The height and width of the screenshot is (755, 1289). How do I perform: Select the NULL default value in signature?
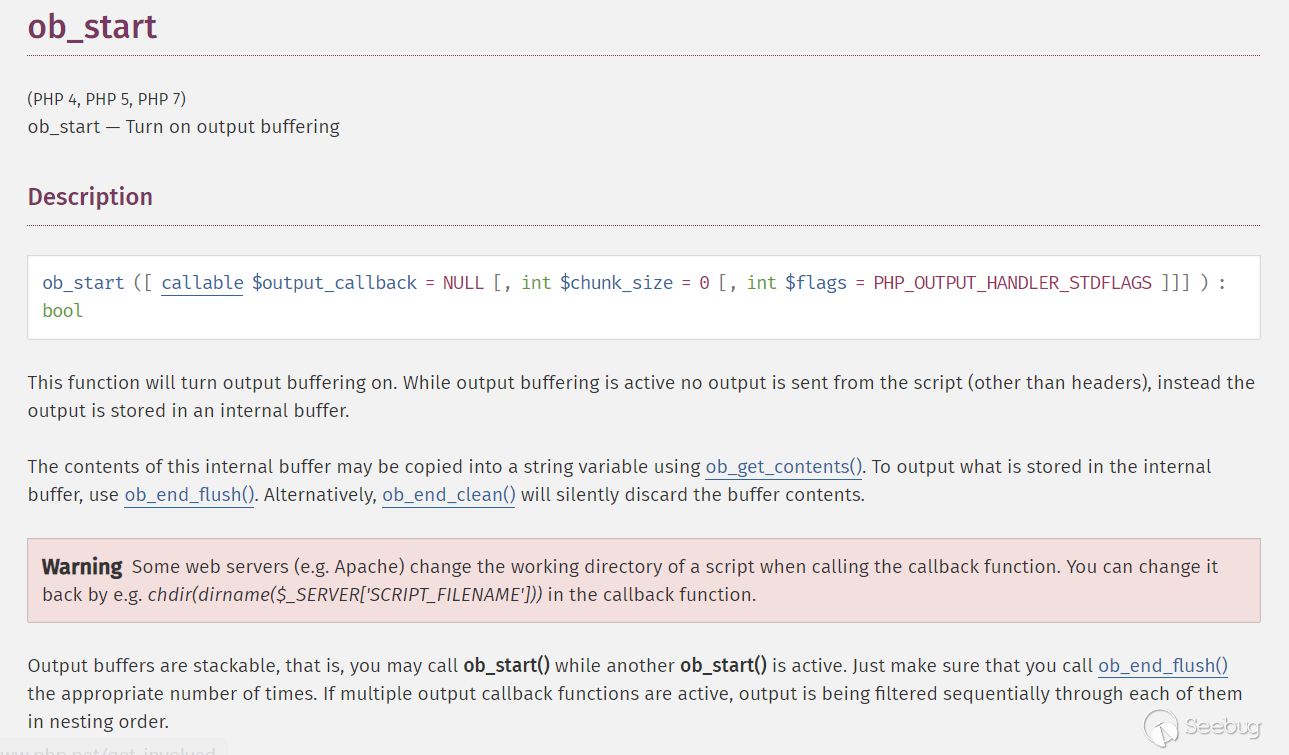click(x=463, y=283)
